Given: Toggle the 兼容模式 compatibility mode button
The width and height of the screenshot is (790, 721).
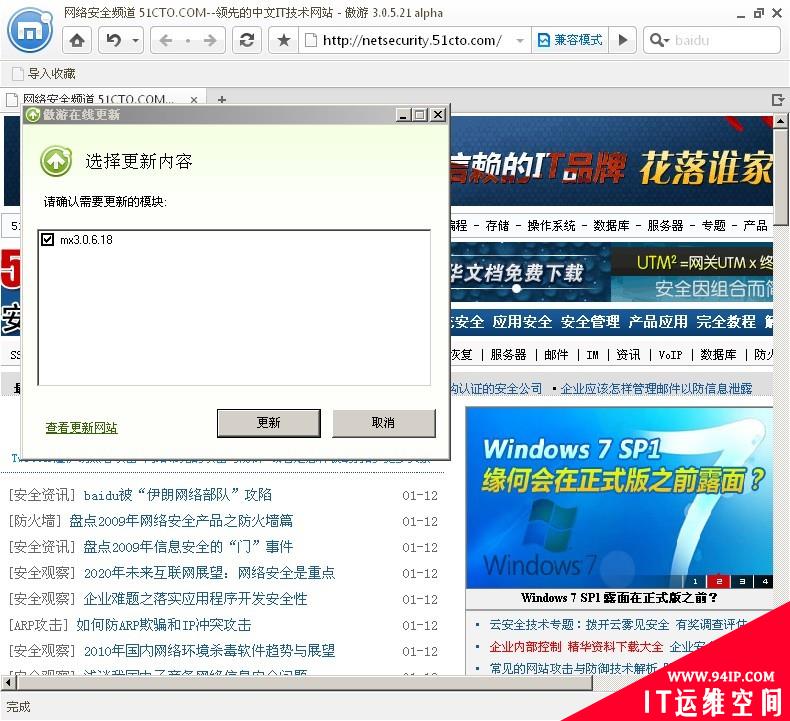Looking at the screenshot, I should coord(570,40).
